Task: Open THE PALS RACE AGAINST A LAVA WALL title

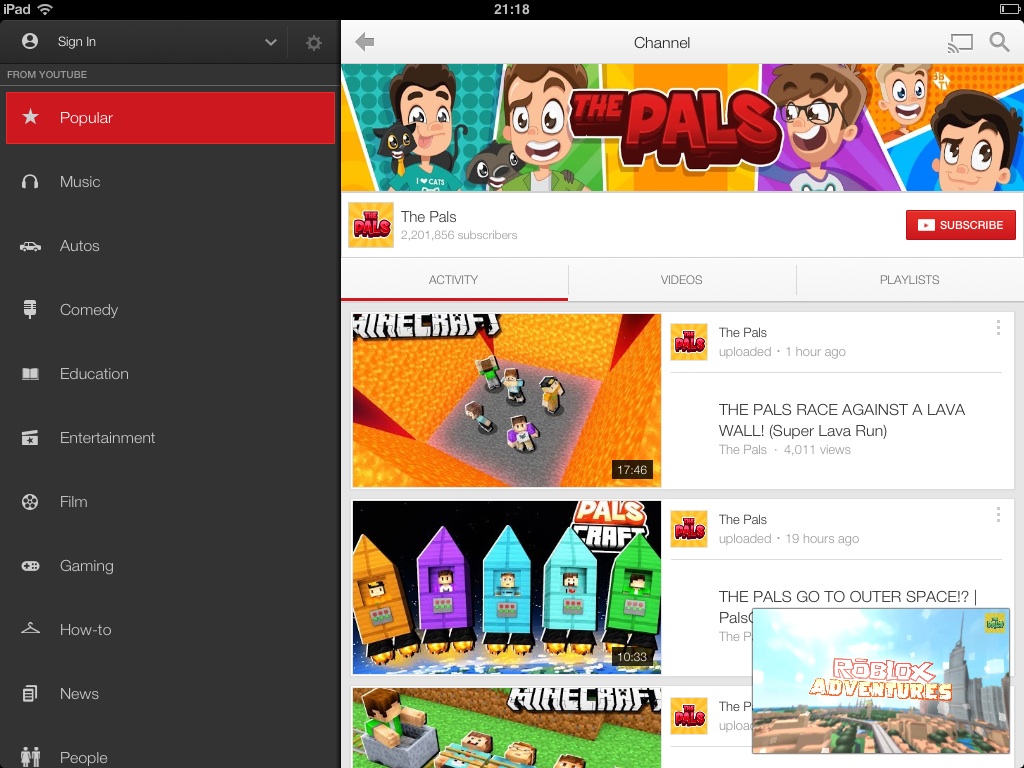Action: [x=841, y=420]
